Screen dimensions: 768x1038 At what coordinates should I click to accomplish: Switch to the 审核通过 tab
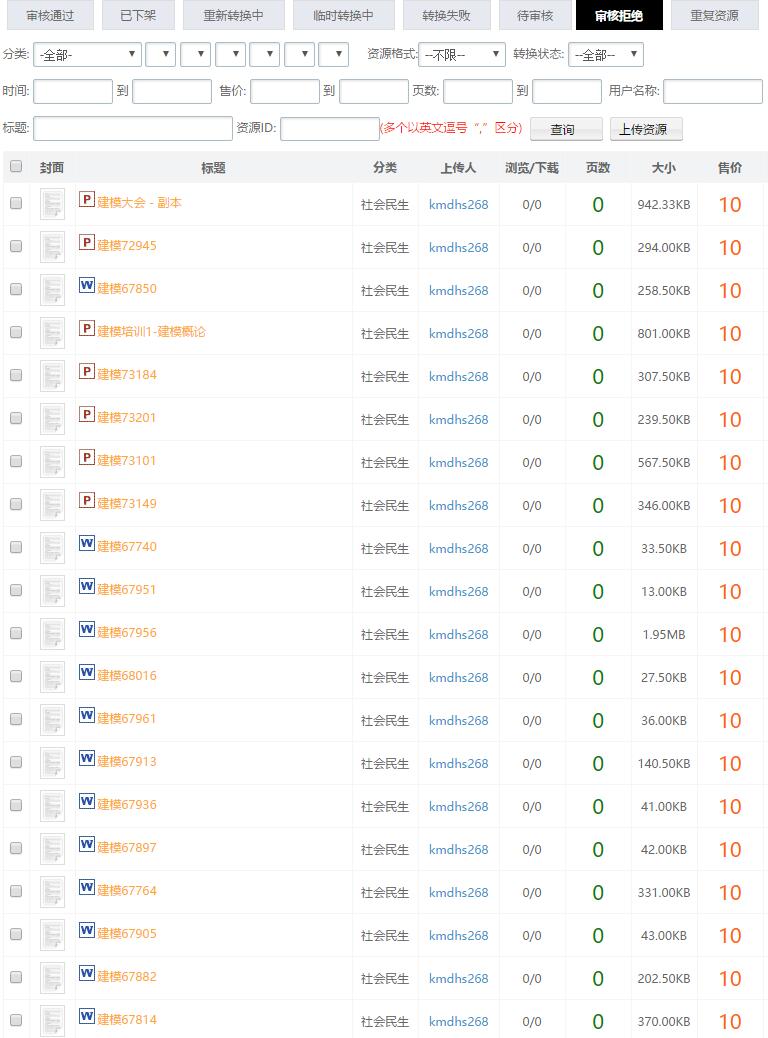[x=50, y=15]
